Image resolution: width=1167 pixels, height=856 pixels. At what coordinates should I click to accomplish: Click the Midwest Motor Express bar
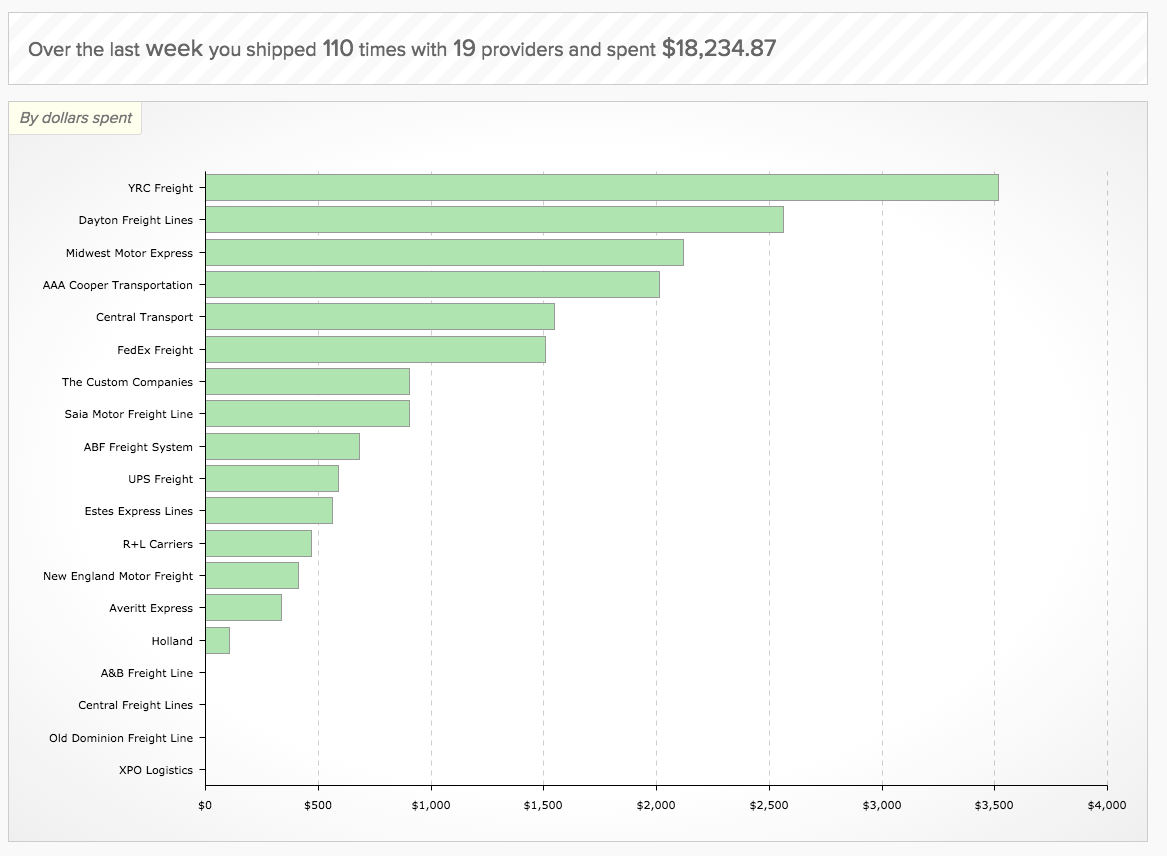pos(445,252)
